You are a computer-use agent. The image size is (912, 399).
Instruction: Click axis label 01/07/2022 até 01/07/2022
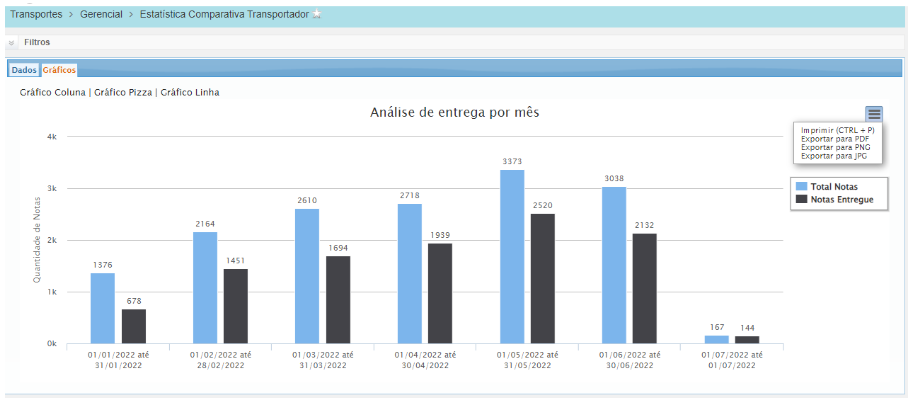click(732, 359)
